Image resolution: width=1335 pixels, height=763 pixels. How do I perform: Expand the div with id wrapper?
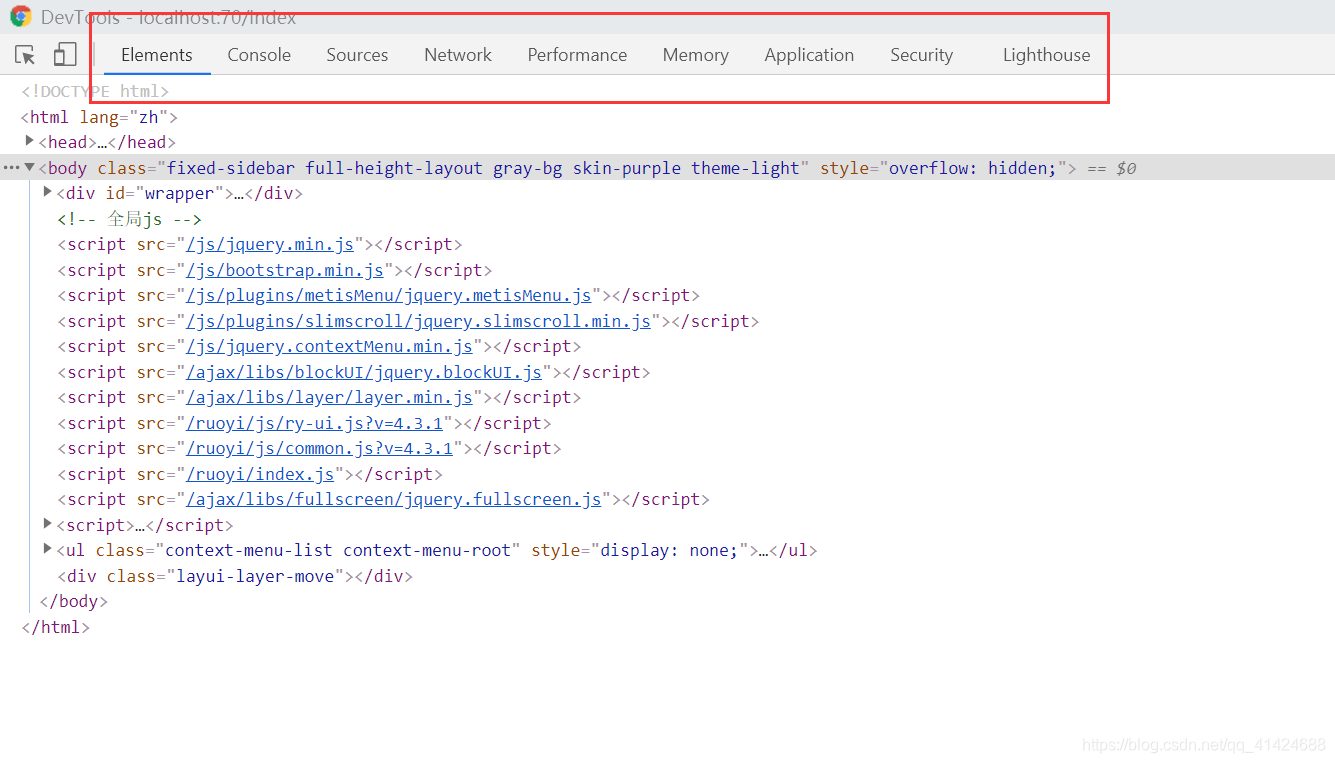[47, 192]
